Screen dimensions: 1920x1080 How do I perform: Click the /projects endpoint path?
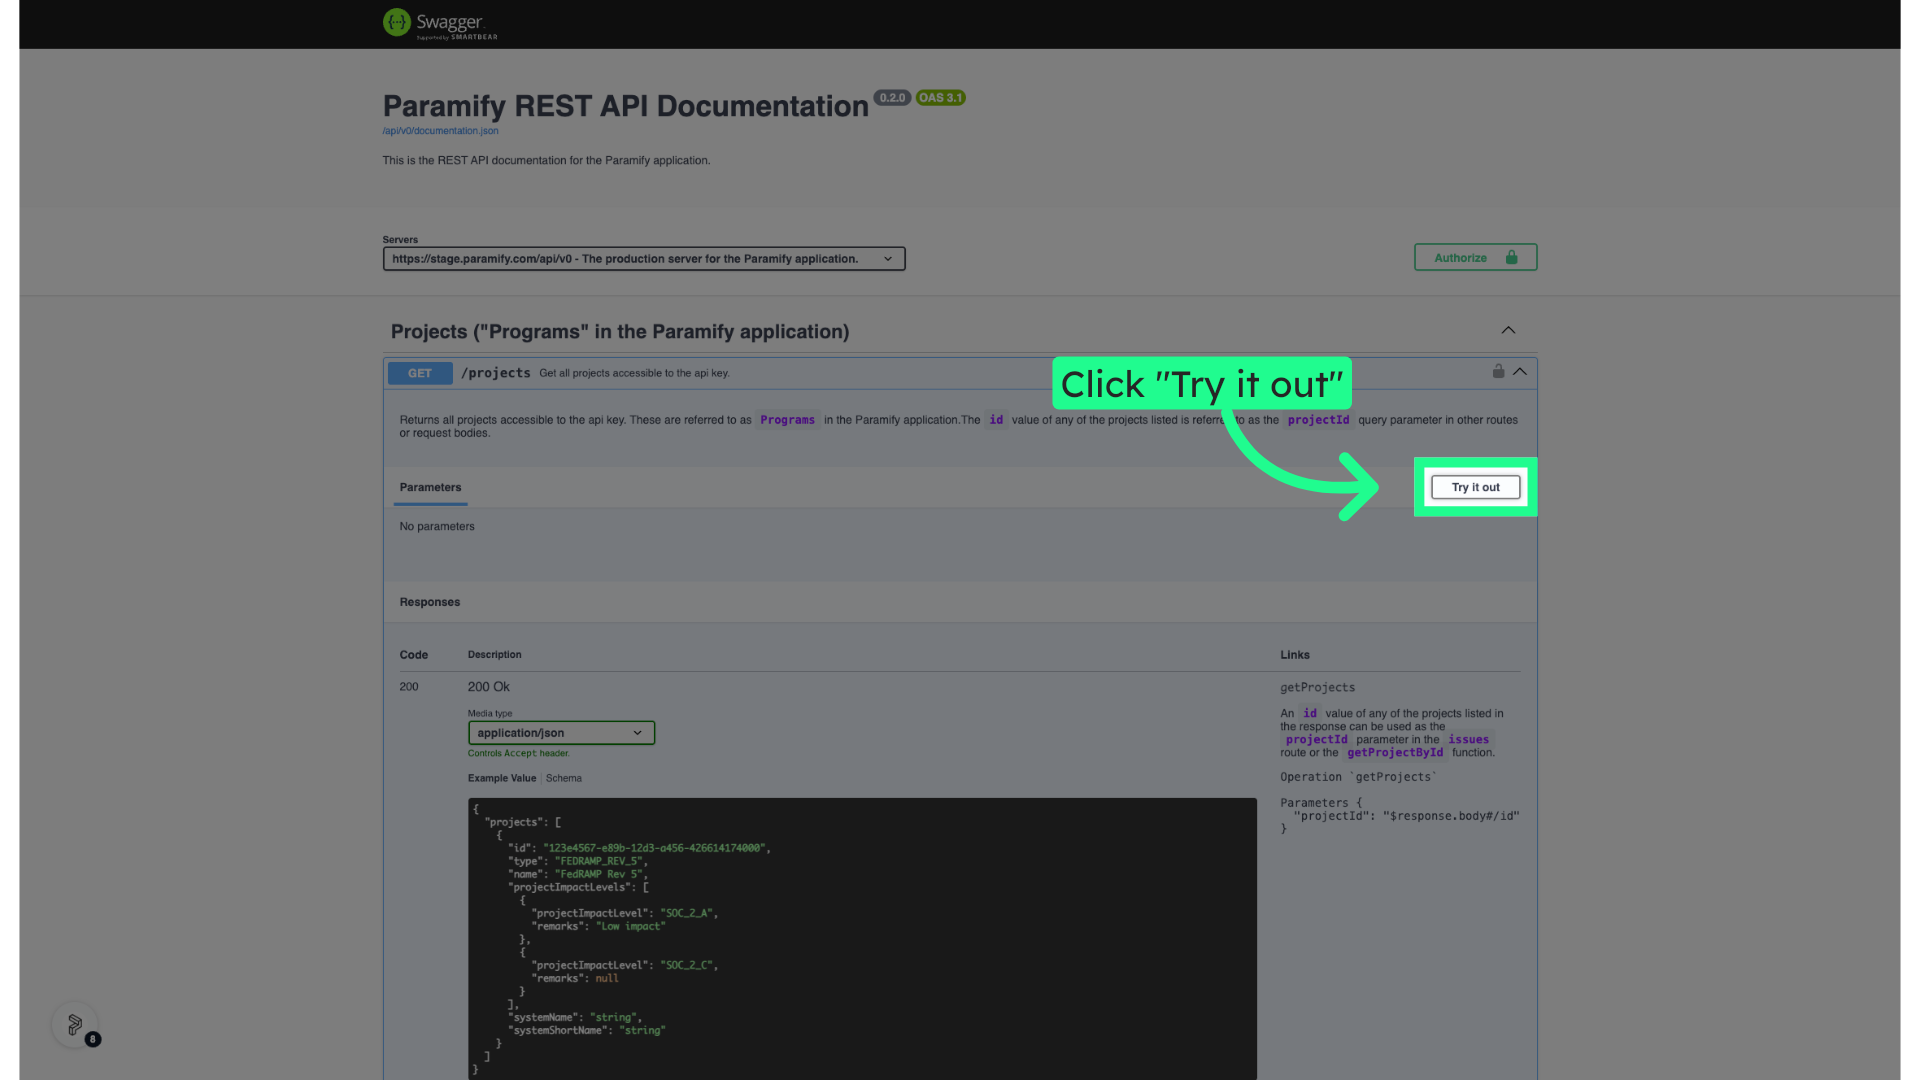(x=495, y=373)
